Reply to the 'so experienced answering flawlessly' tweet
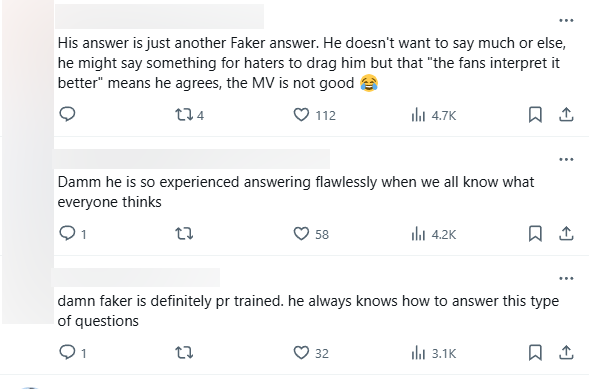 (73, 234)
